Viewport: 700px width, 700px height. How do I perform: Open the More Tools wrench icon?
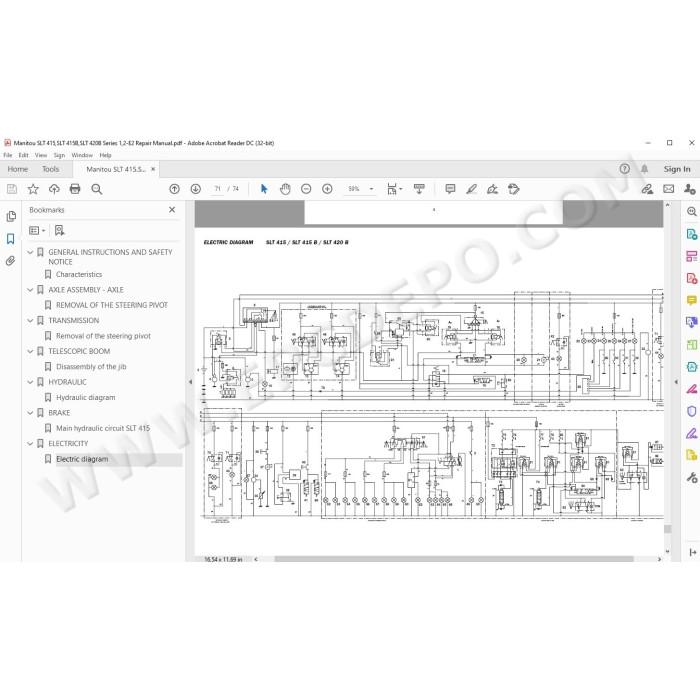(x=692, y=478)
